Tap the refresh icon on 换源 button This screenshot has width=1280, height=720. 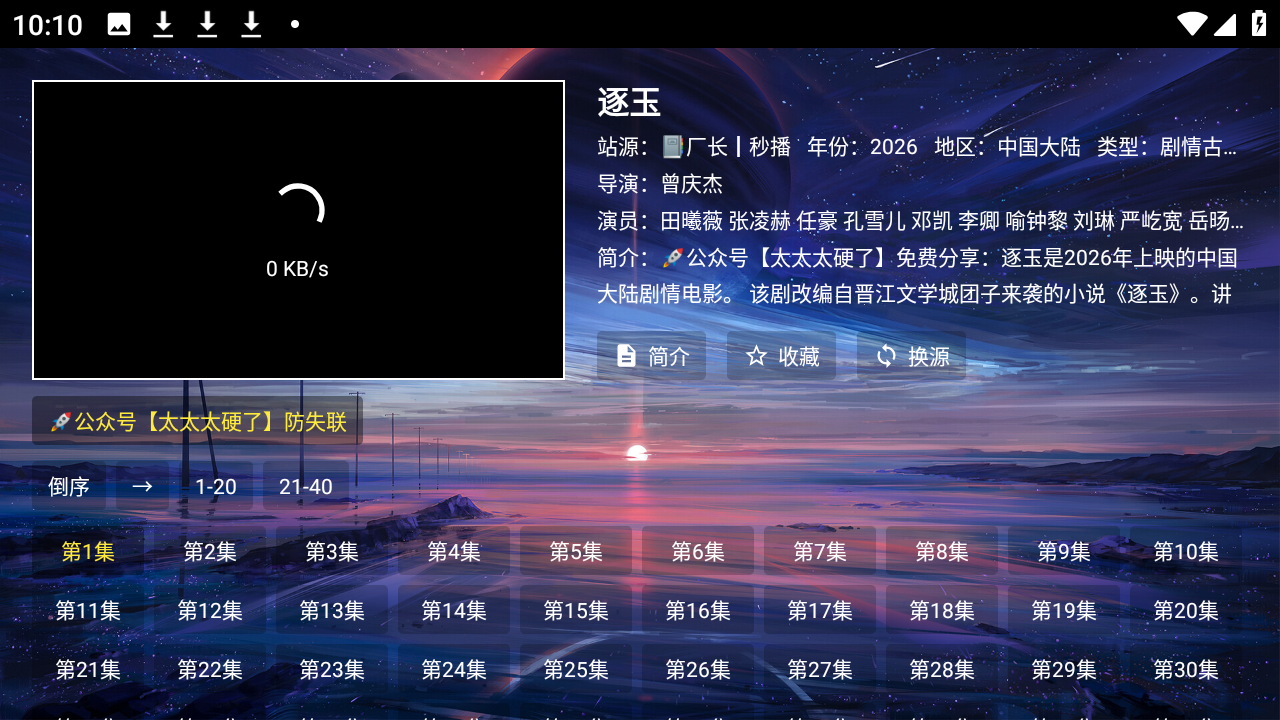point(886,356)
